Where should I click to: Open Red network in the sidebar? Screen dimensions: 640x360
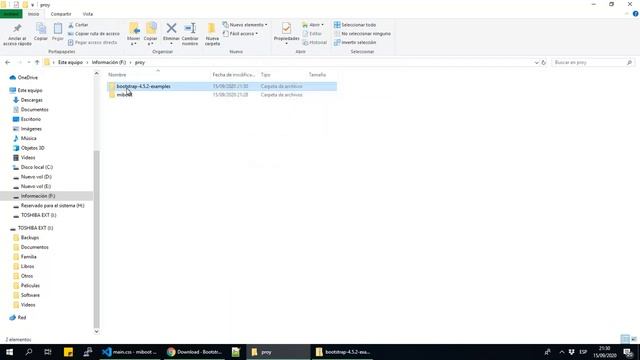pyautogui.click(x=22, y=318)
